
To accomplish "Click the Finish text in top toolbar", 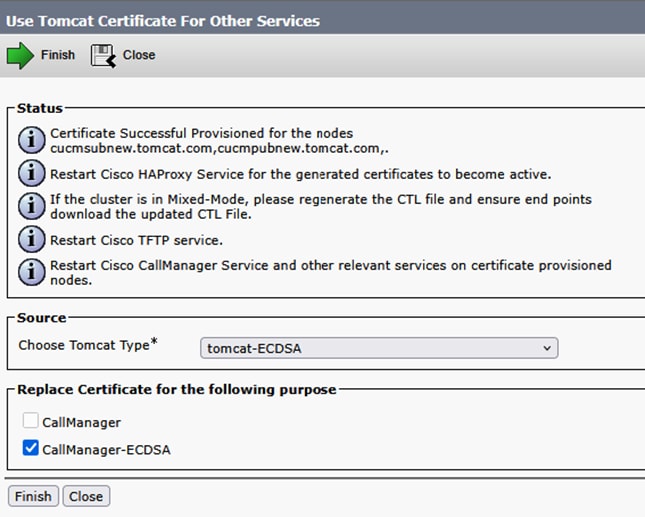I will coord(58,55).
